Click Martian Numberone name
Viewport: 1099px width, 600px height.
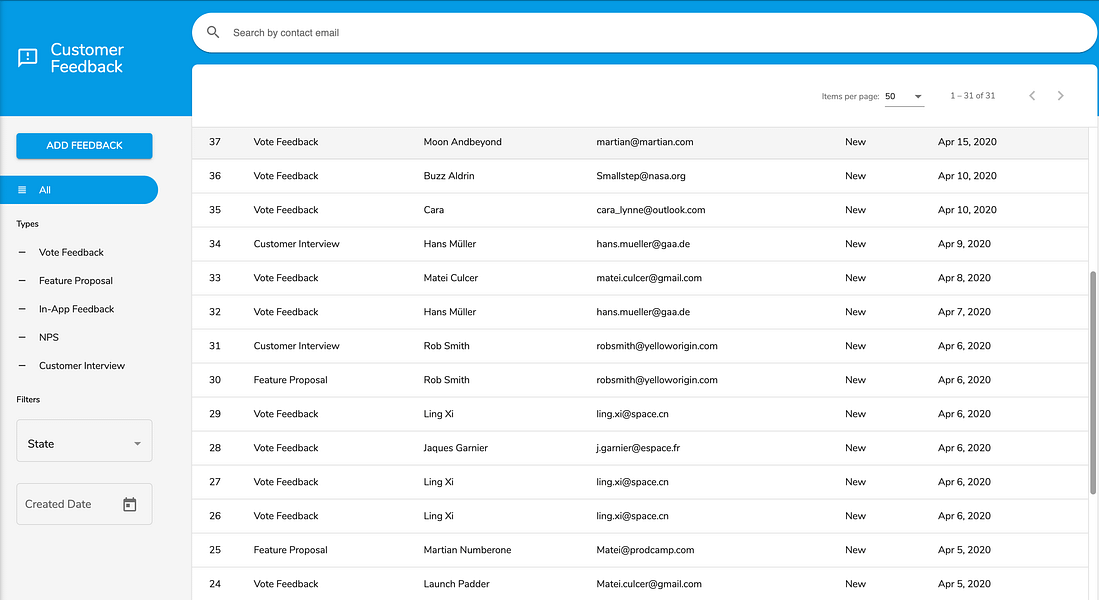coord(467,550)
